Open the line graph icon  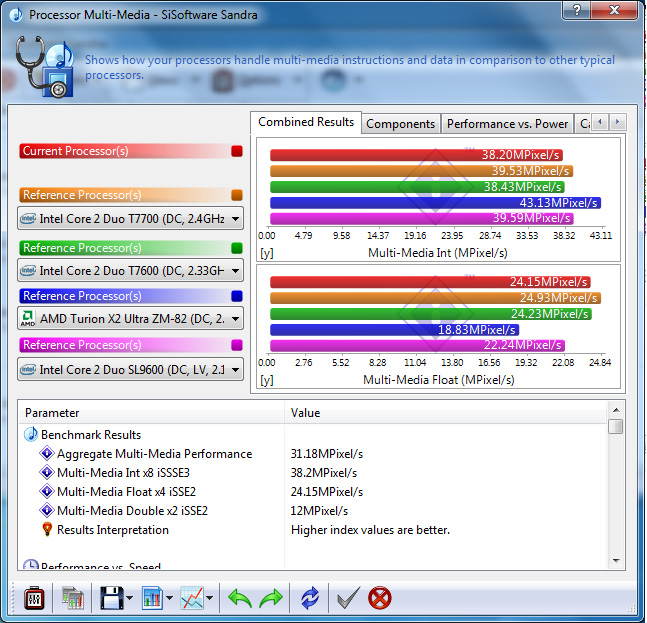tap(192, 598)
